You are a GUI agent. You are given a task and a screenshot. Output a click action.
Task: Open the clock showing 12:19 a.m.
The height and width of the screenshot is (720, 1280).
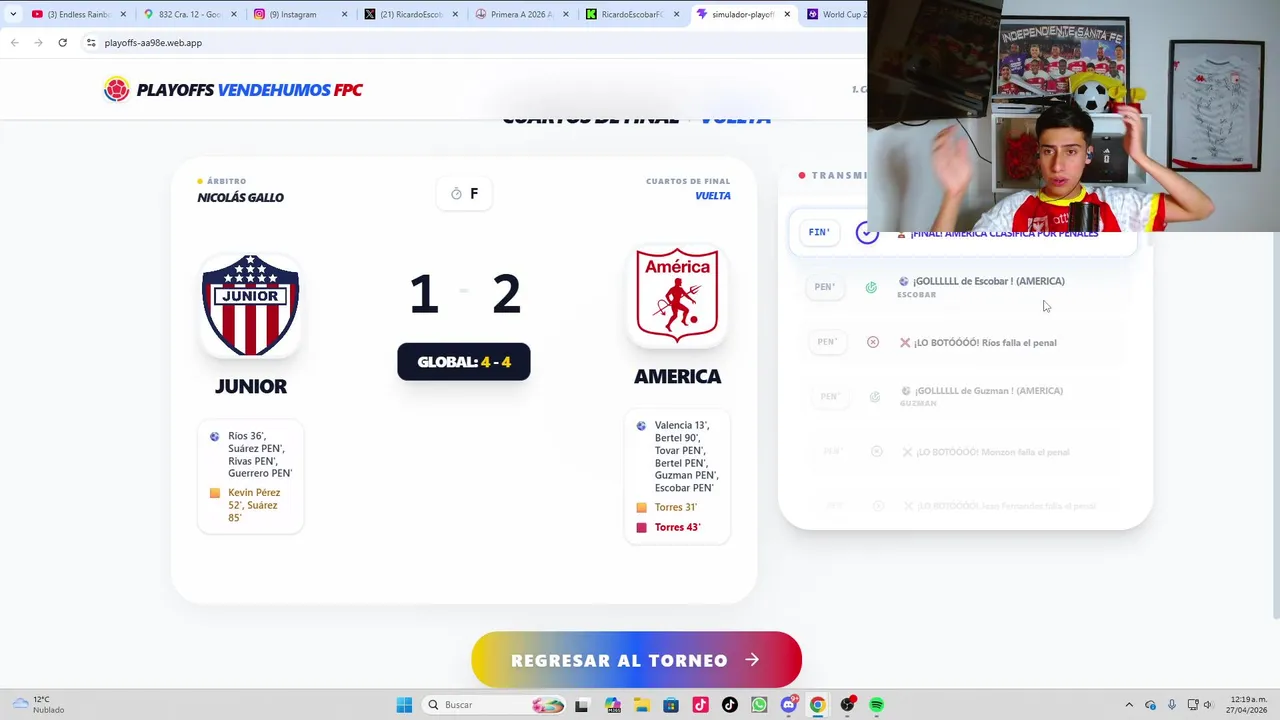click(x=1244, y=705)
